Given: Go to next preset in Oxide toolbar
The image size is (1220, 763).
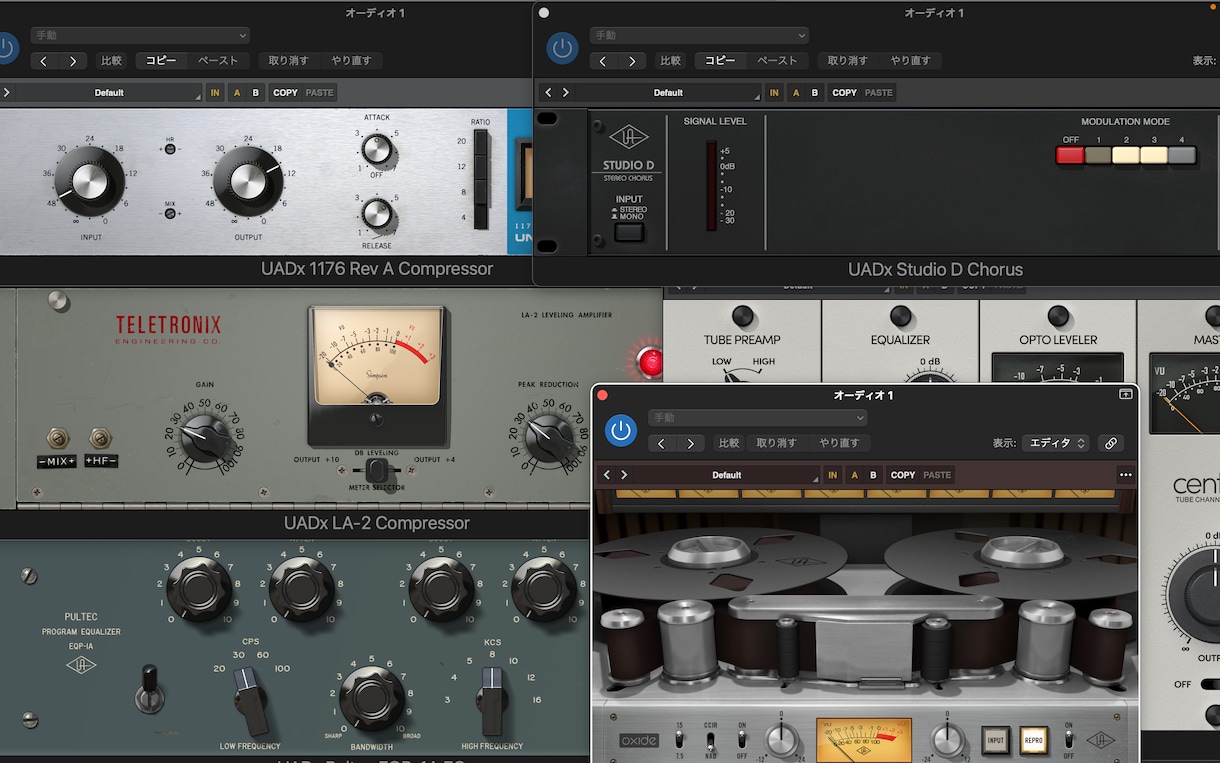Looking at the screenshot, I should (x=624, y=475).
